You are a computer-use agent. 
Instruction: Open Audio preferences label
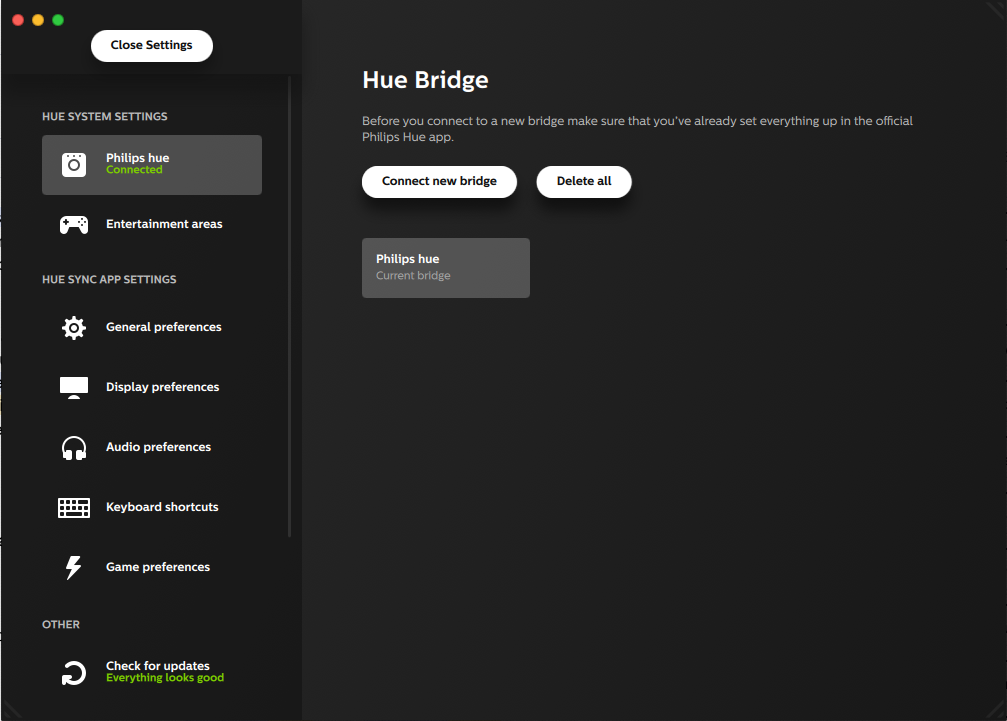[158, 447]
